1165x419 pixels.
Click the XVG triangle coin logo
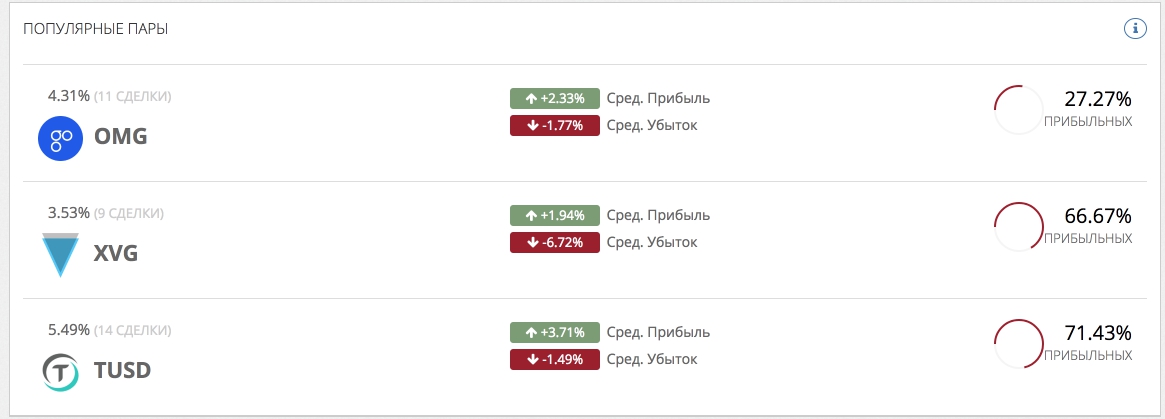(60, 254)
